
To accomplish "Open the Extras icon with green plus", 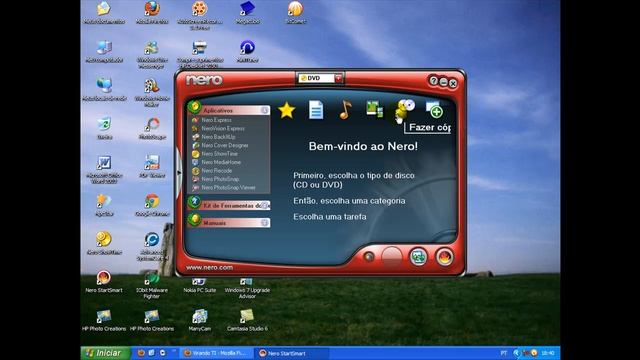I will pos(434,109).
